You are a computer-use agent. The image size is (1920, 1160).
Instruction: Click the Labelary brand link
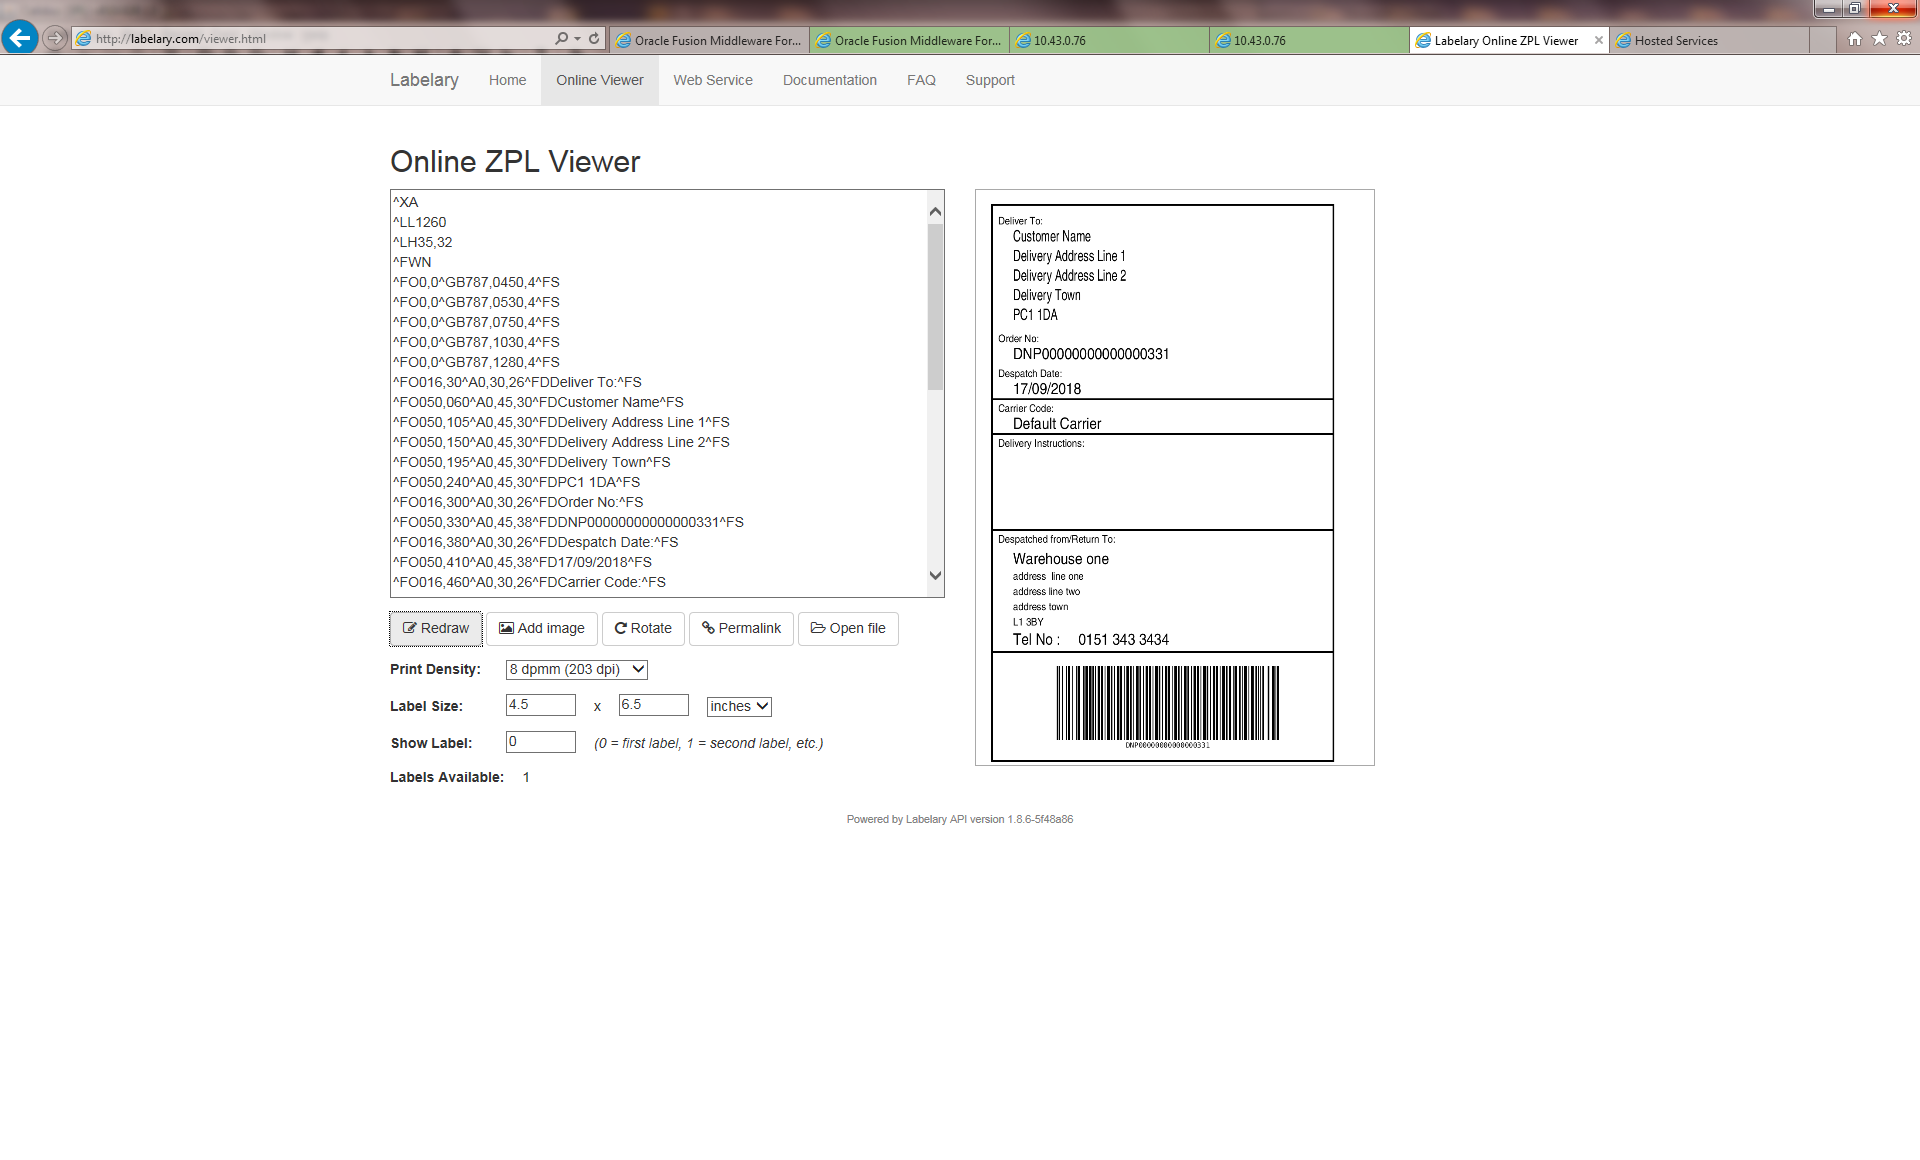424,80
